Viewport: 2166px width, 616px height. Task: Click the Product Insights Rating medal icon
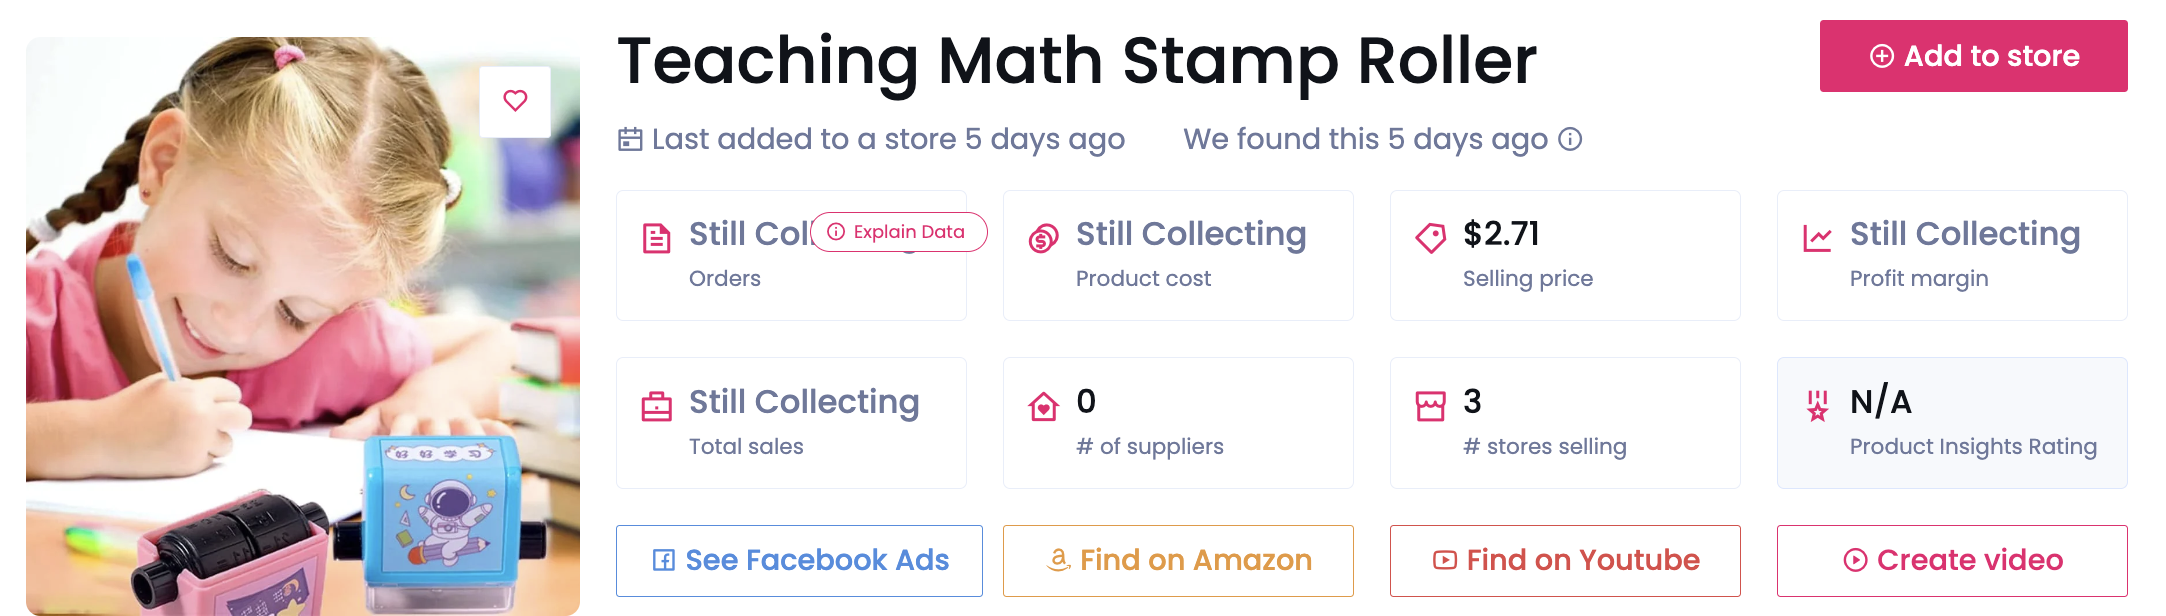pyautogui.click(x=1817, y=406)
